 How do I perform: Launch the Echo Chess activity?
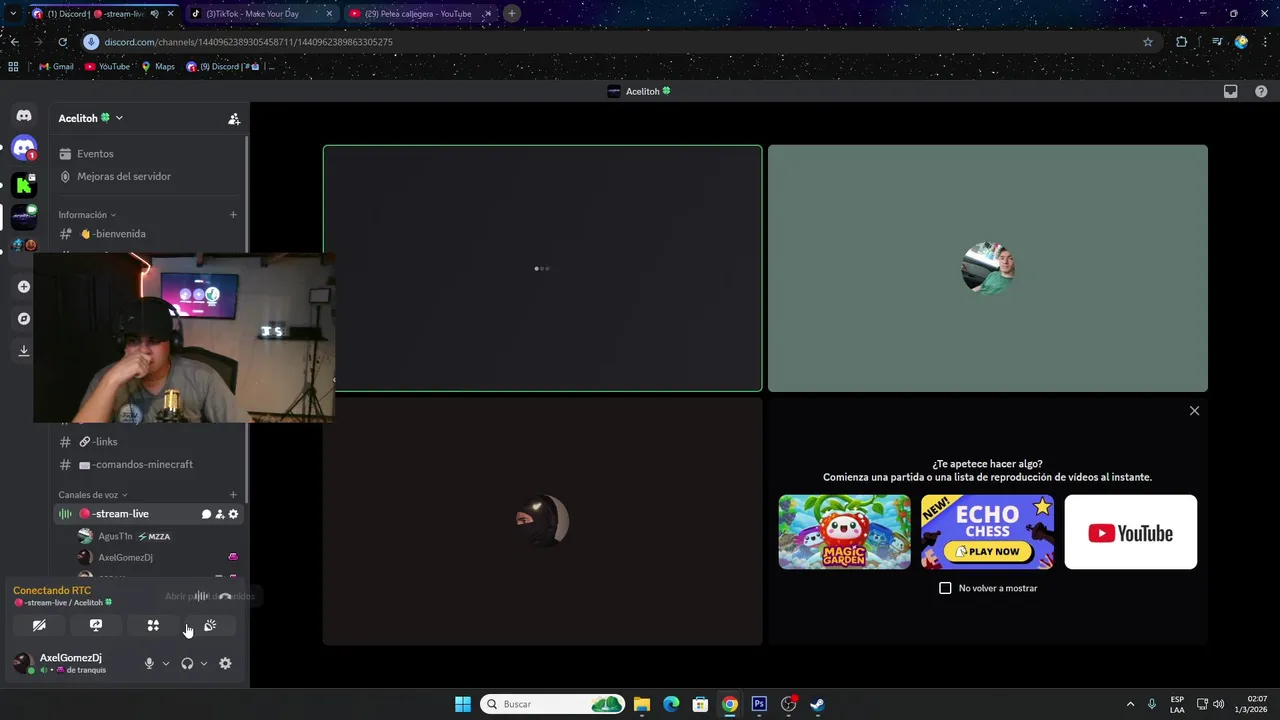pos(987,532)
